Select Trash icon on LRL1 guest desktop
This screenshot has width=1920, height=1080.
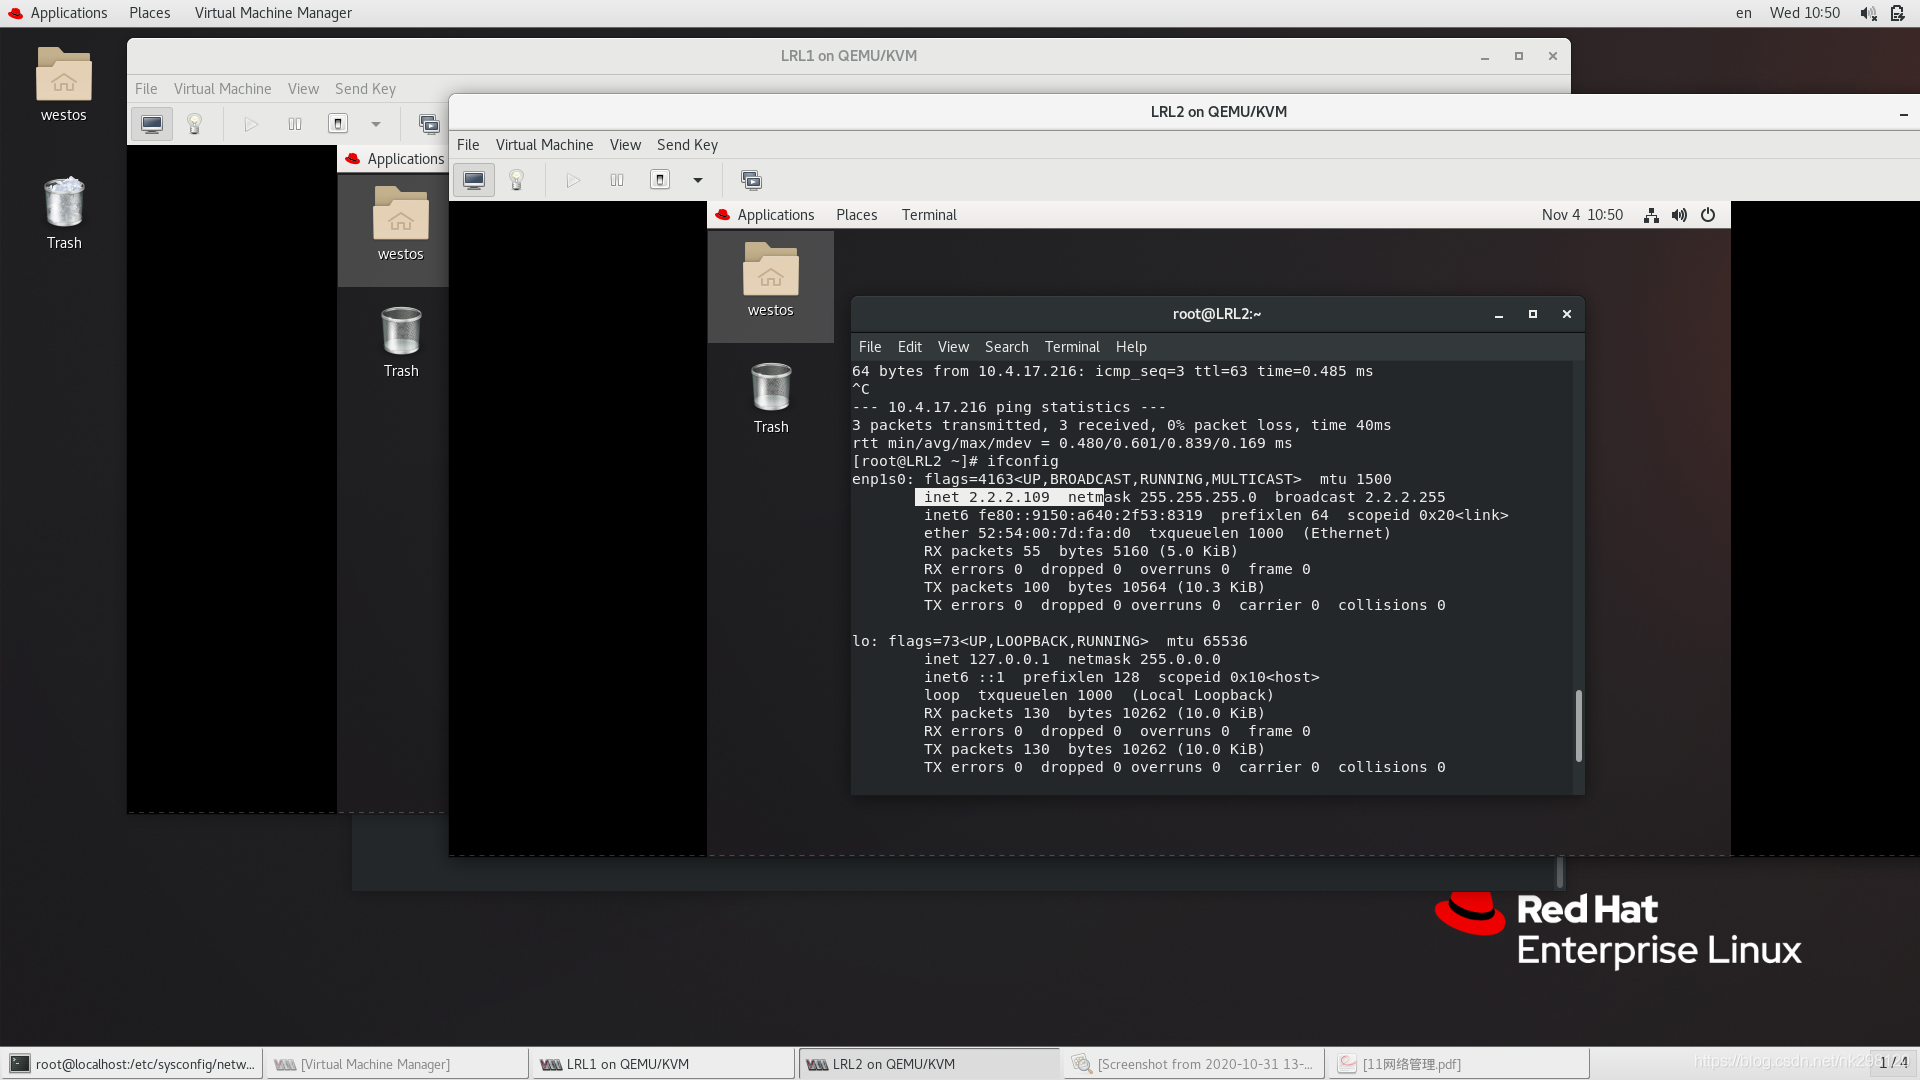401,342
